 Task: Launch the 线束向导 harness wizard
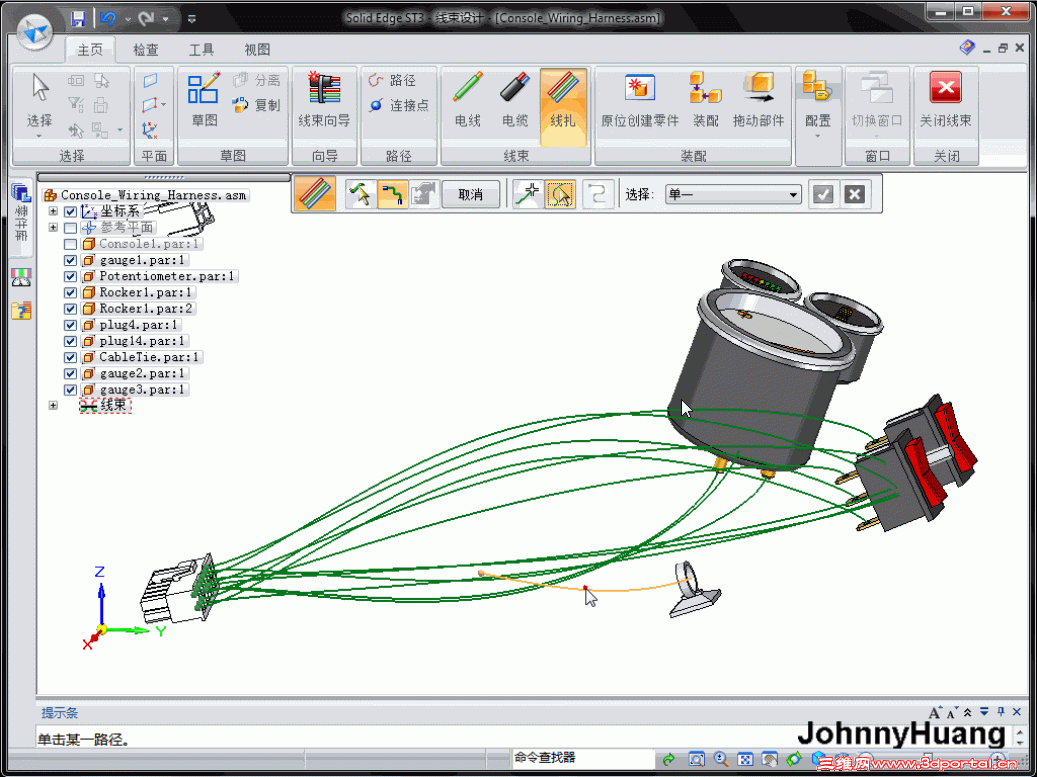[x=324, y=101]
